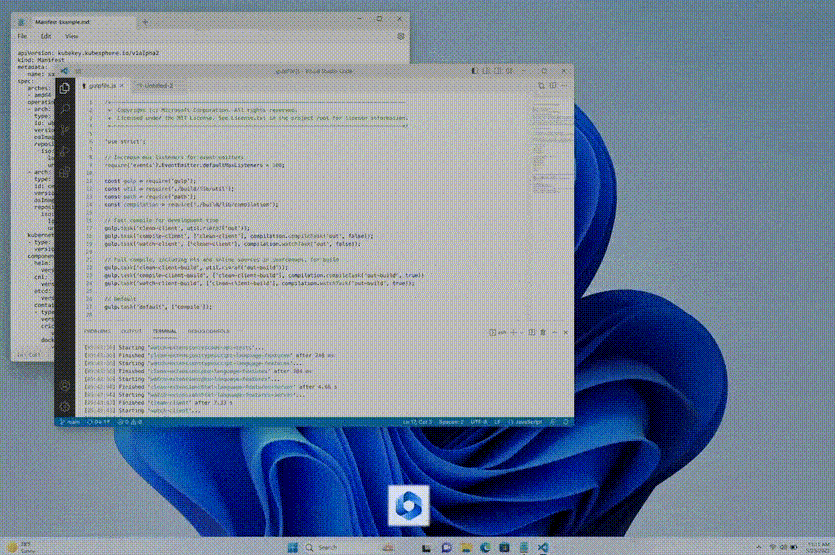Open the Explorer view in VS Code activity bar
Viewport: 835px width, 555px height.
64,88
